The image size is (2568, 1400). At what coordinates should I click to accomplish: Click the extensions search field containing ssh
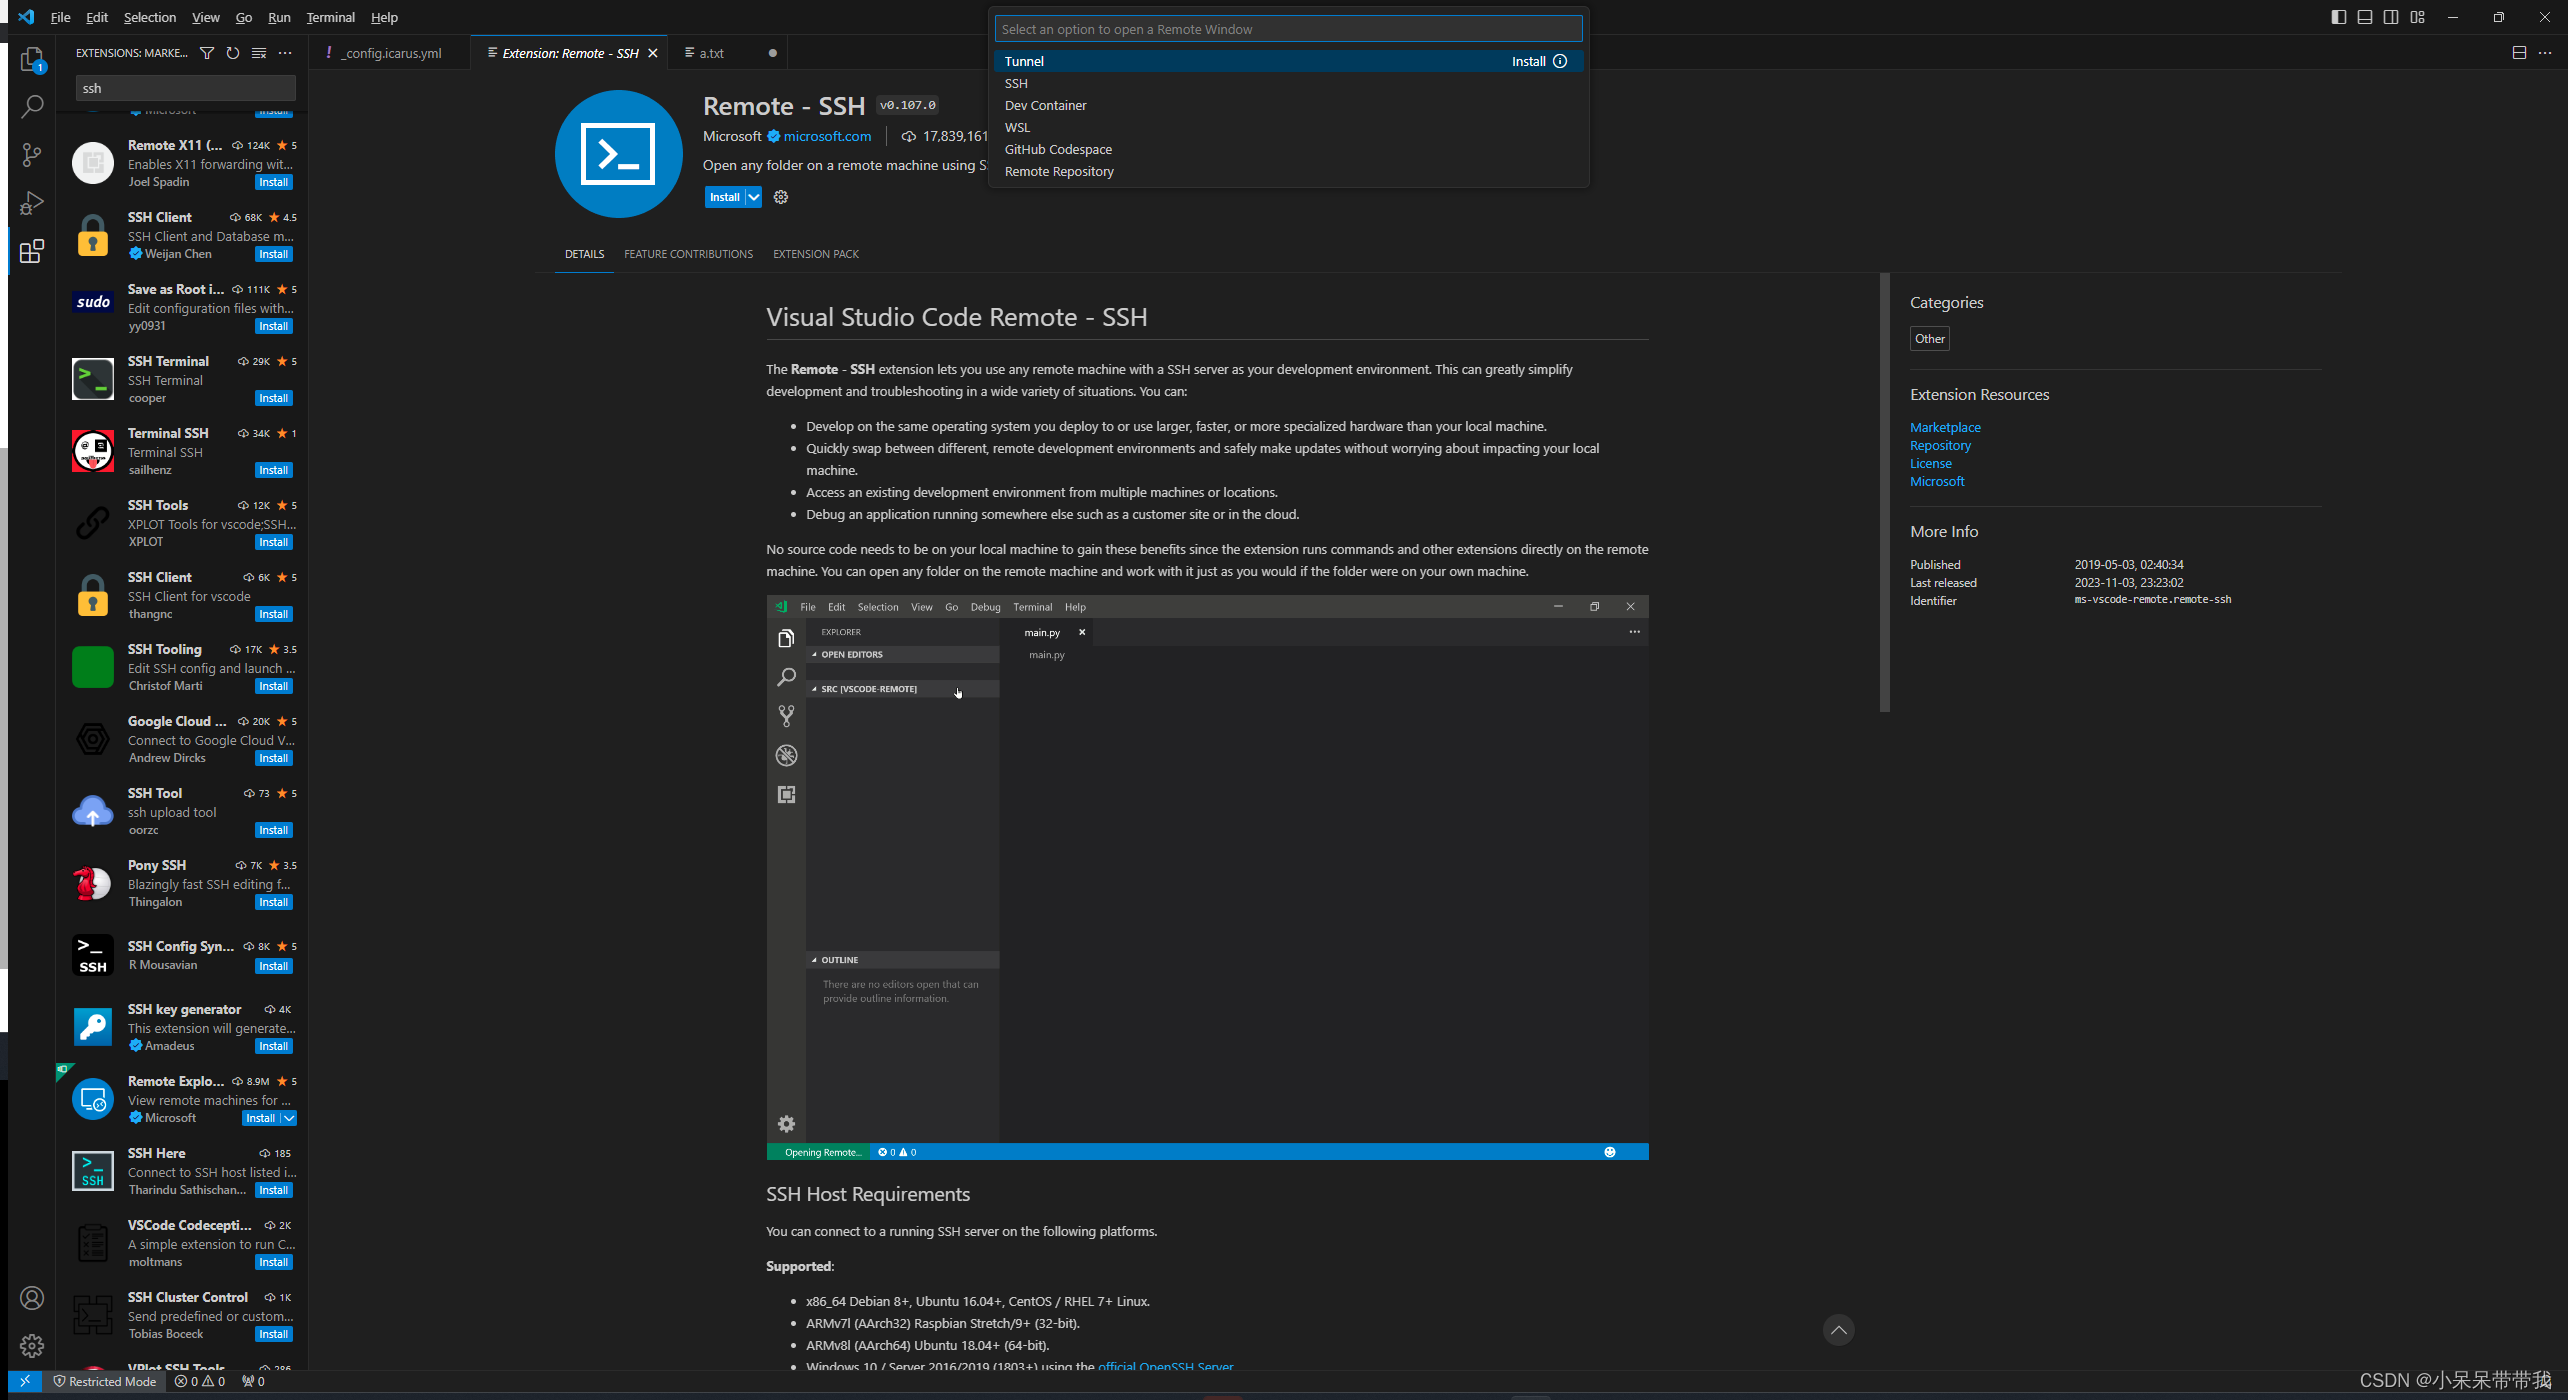pyautogui.click(x=186, y=88)
